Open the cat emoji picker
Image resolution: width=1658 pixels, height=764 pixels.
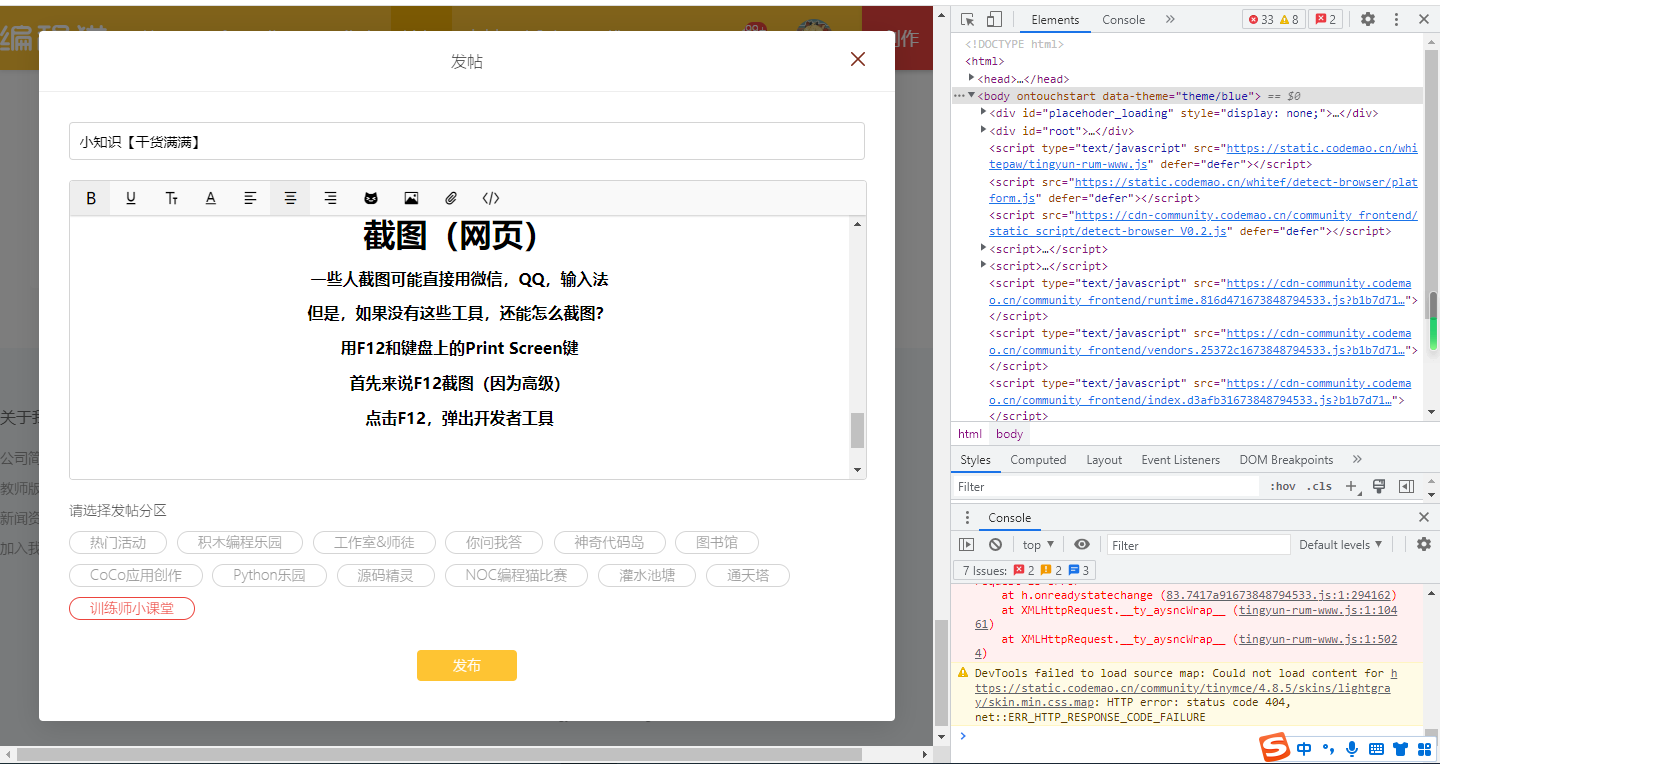click(x=371, y=198)
